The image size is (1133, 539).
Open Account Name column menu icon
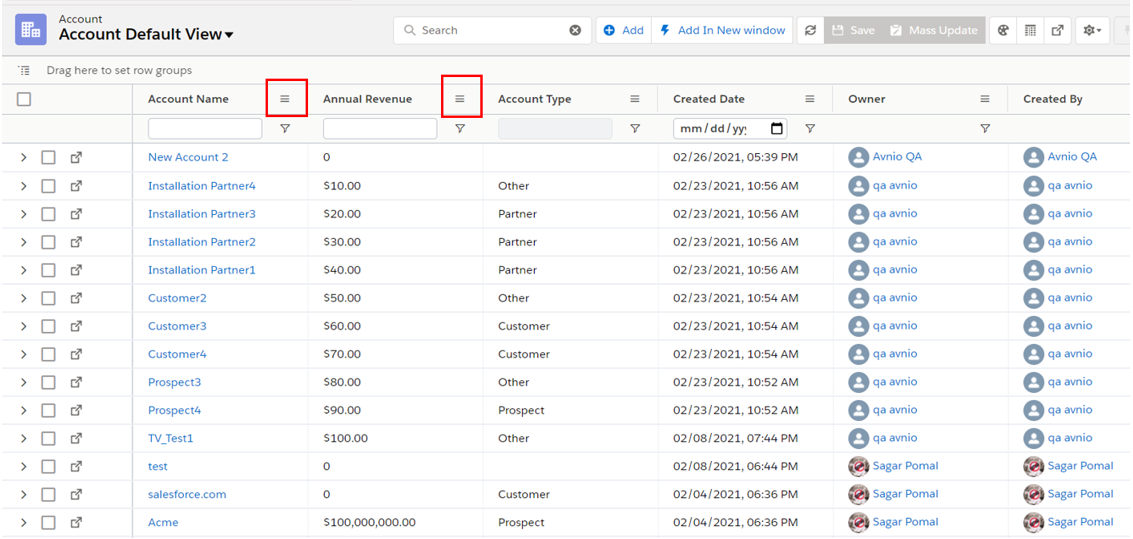point(285,99)
